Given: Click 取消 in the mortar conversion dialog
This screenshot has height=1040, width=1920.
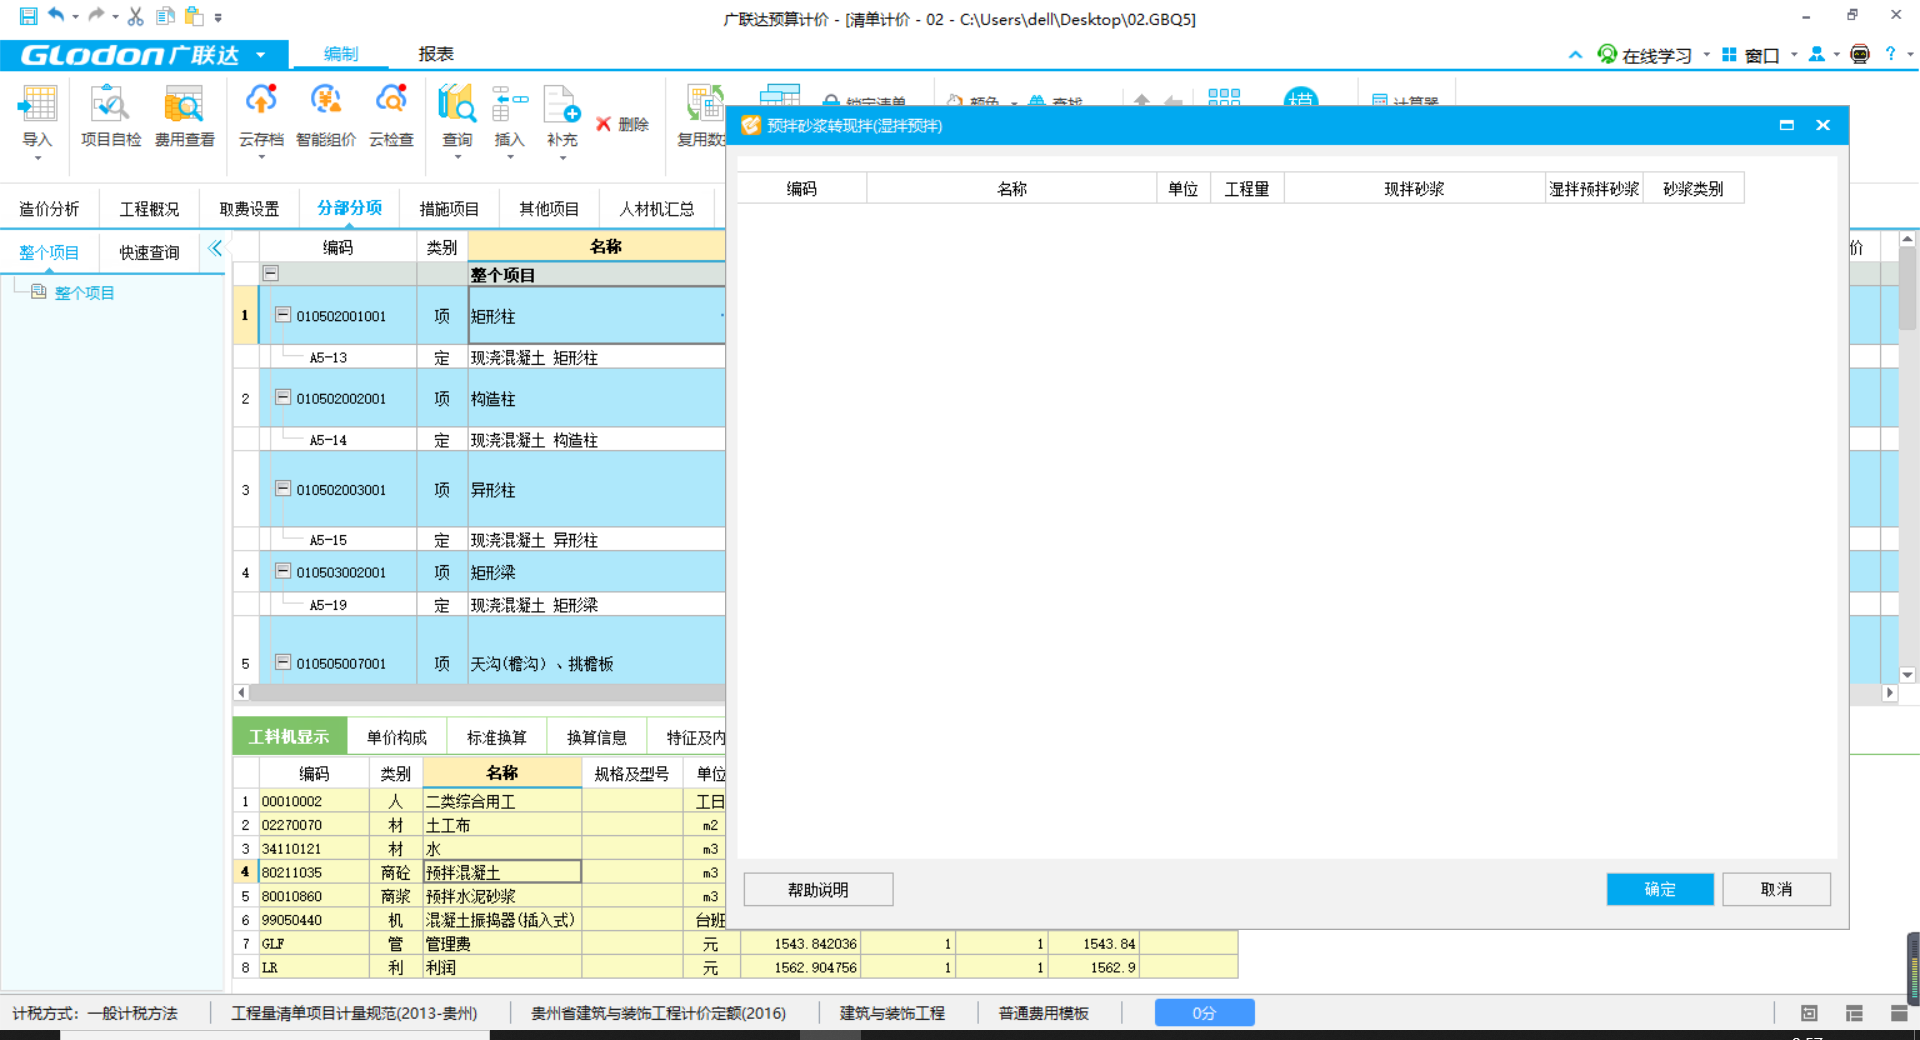Looking at the screenshot, I should [1776, 889].
